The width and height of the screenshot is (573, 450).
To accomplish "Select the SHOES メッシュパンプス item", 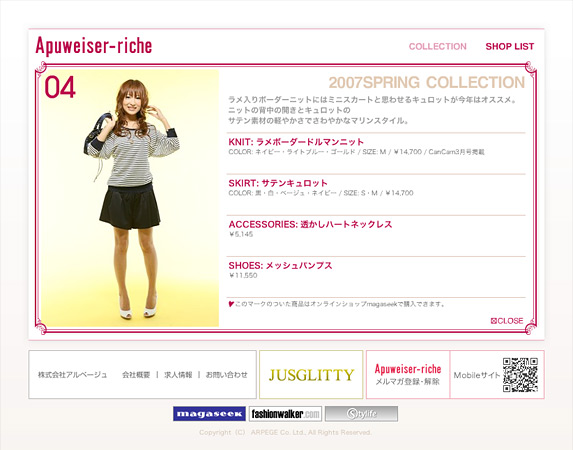I will click(x=280, y=265).
